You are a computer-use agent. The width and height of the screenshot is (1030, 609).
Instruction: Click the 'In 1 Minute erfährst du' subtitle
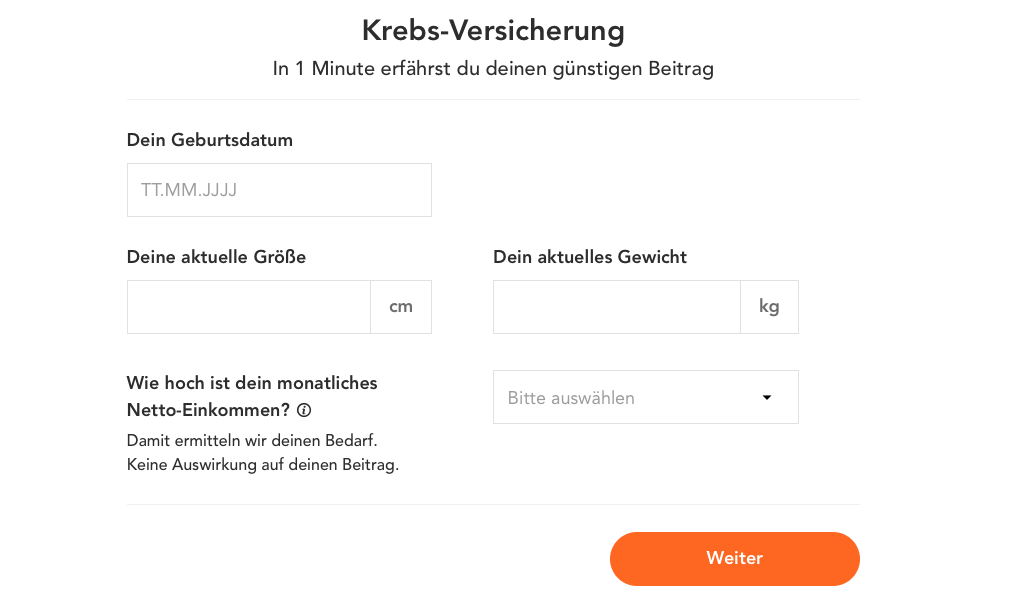pyautogui.click(x=493, y=68)
